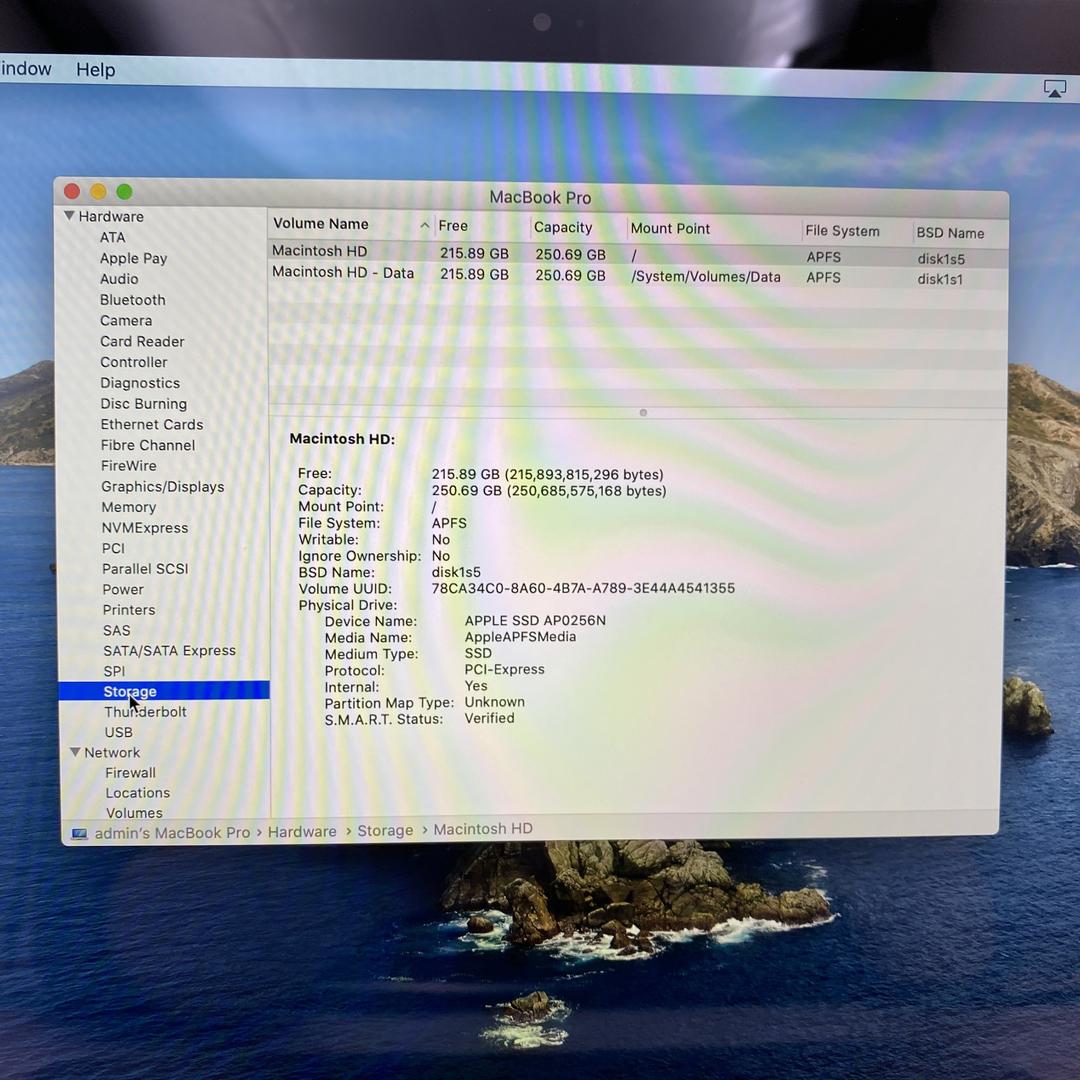Image resolution: width=1080 pixels, height=1080 pixels.
Task: Select Graphics/Displays in the sidebar
Action: pos(163,486)
